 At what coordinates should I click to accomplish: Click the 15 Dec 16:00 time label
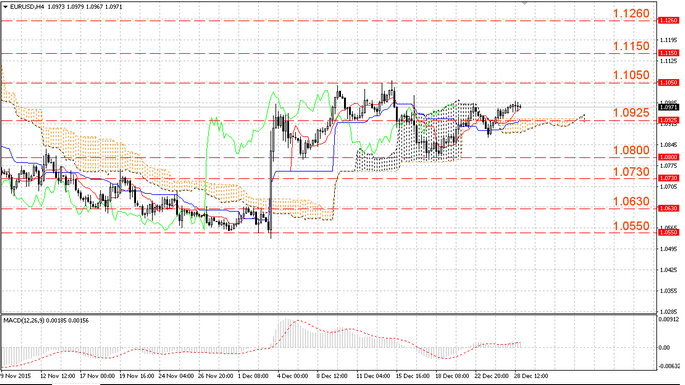pos(413,376)
